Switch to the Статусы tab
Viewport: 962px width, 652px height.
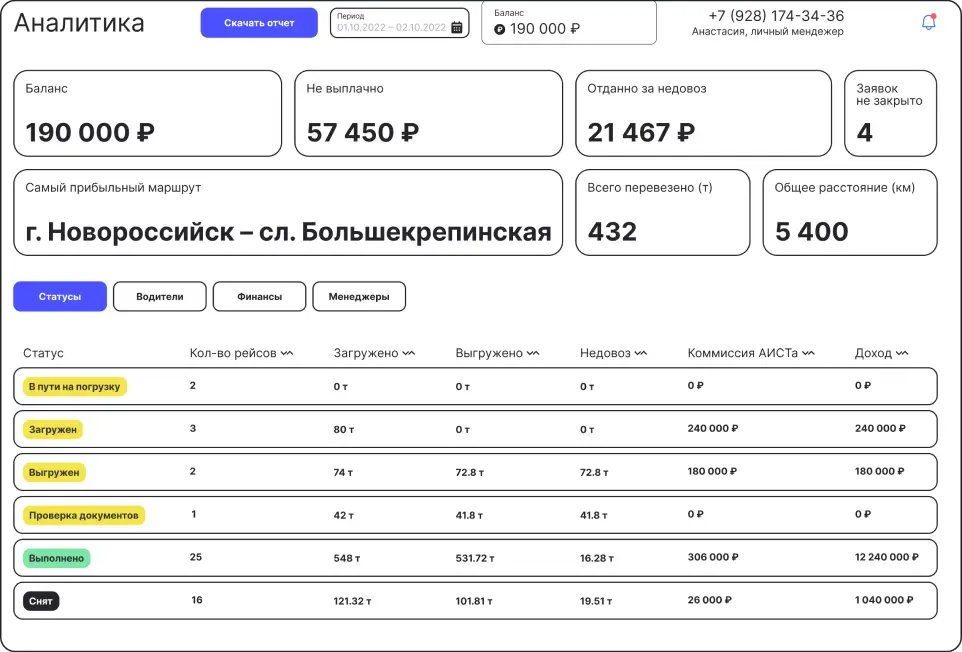pyautogui.click(x=60, y=297)
